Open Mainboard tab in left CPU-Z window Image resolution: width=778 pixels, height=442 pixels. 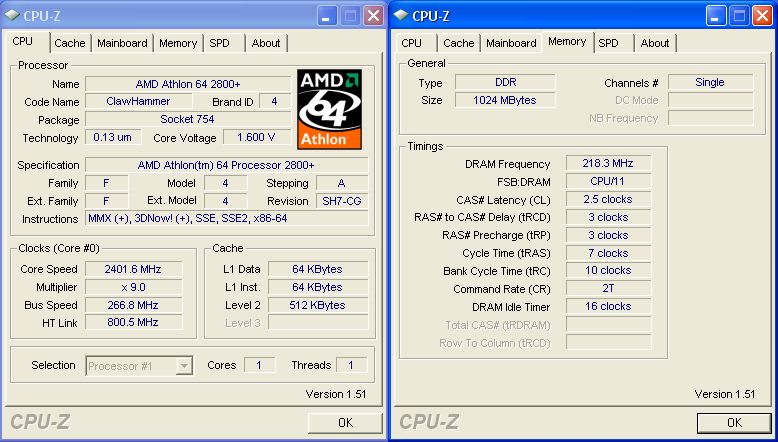pos(122,43)
